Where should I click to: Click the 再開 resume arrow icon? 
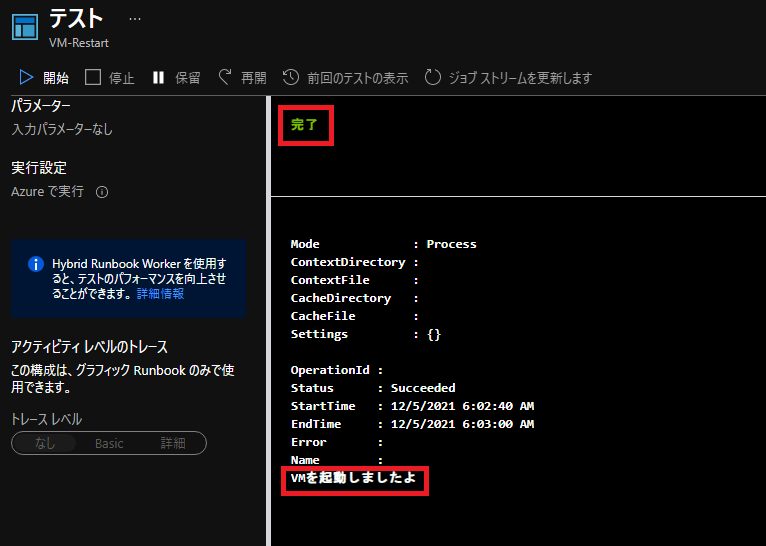[x=224, y=77]
